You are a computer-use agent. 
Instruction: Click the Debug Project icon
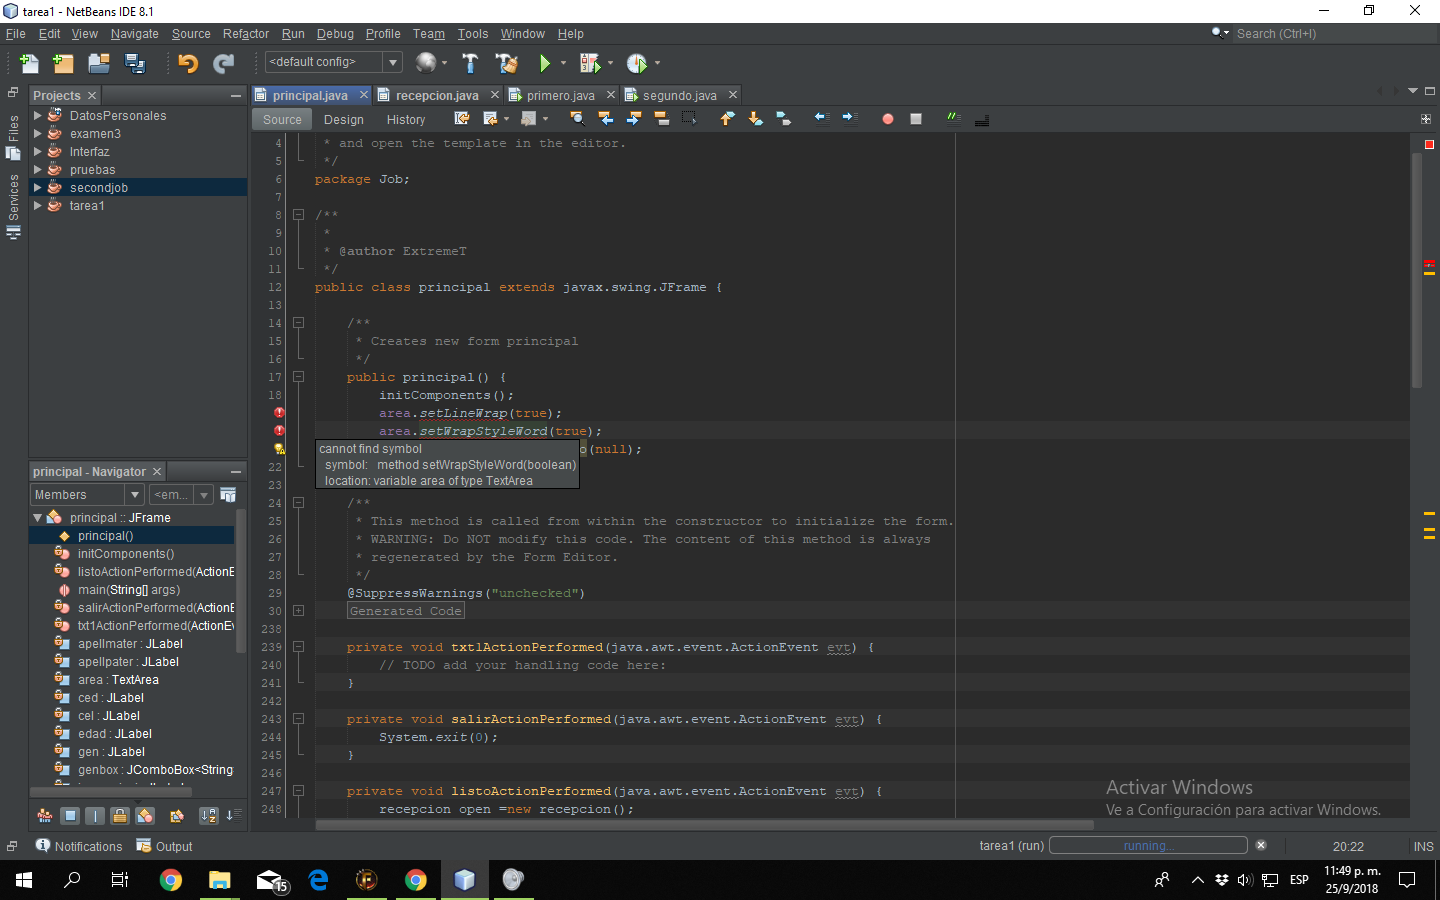(590, 63)
